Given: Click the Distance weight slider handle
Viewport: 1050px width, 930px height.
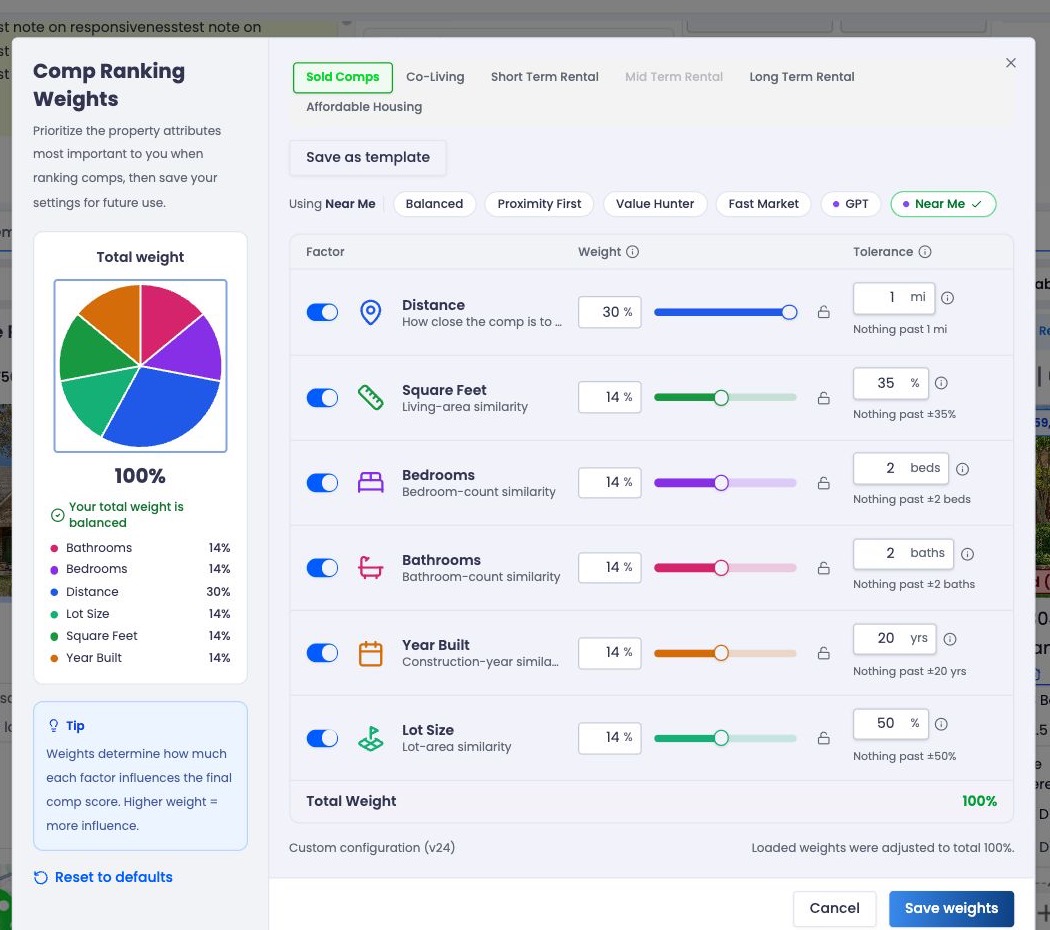Looking at the screenshot, I should [790, 312].
